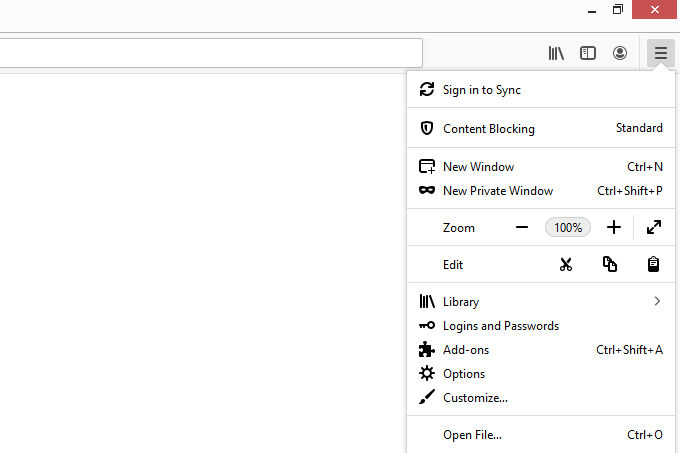
Task: Zoom out with the minus button
Action: (522, 227)
